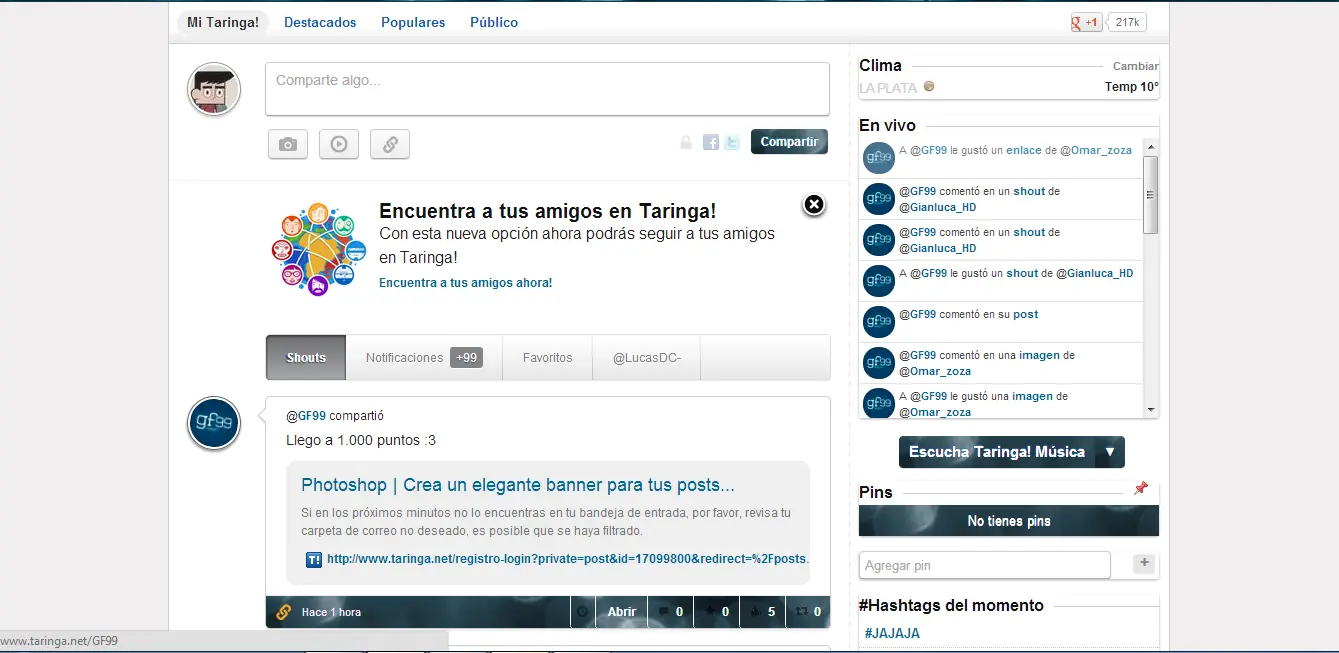The image size is (1339, 653).
Task: Open the Favoritos tab
Action: pyautogui.click(x=548, y=357)
